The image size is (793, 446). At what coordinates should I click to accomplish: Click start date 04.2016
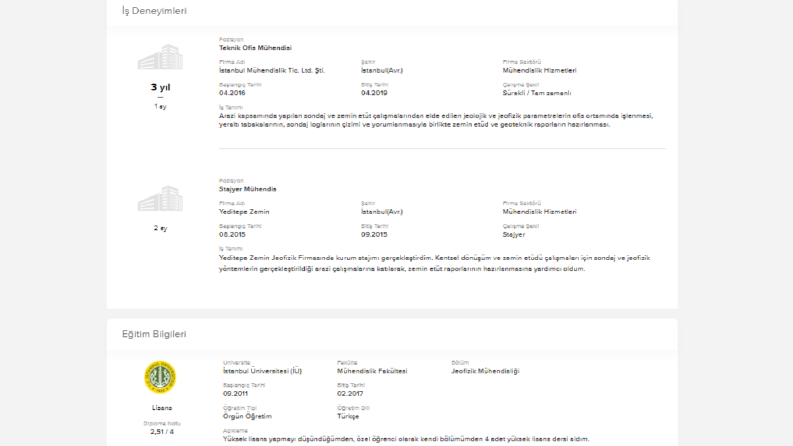tap(232, 93)
